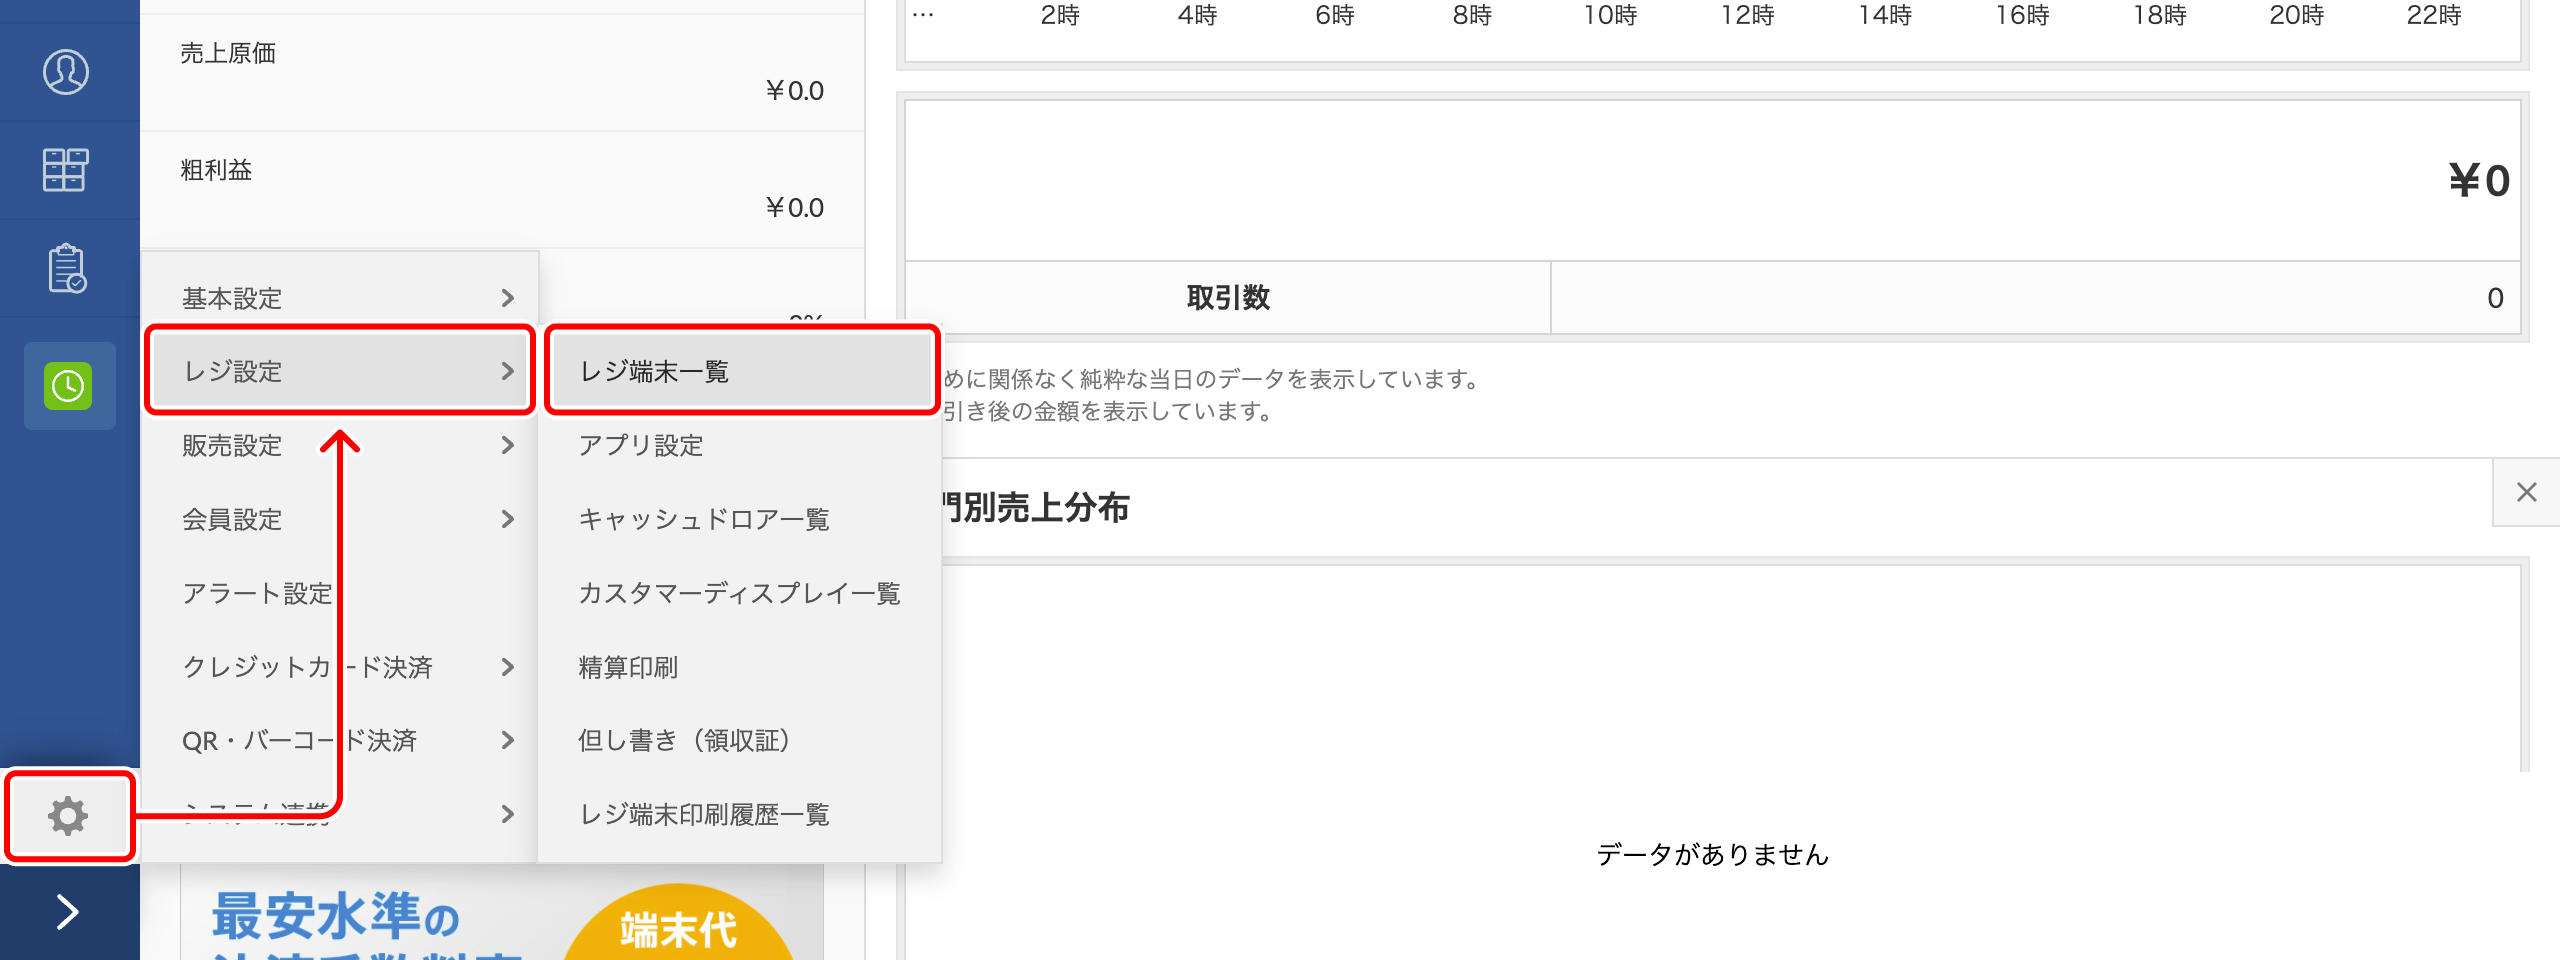2560x960 pixels.
Task: Open アラート設定 settings
Action: pyautogui.click(x=258, y=593)
